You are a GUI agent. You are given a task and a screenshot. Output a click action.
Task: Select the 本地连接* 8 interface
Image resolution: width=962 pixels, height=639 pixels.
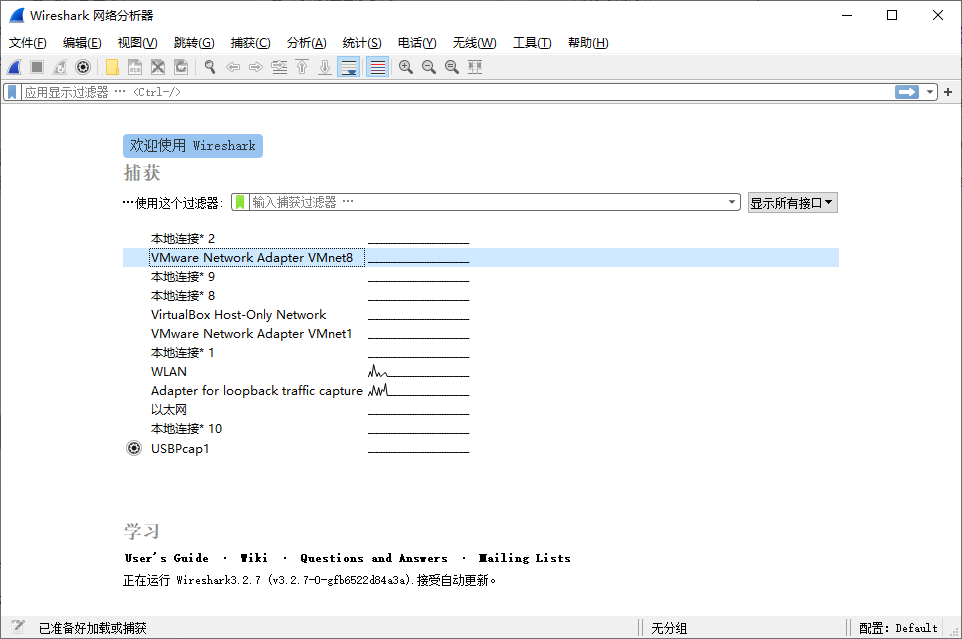[480, 296]
